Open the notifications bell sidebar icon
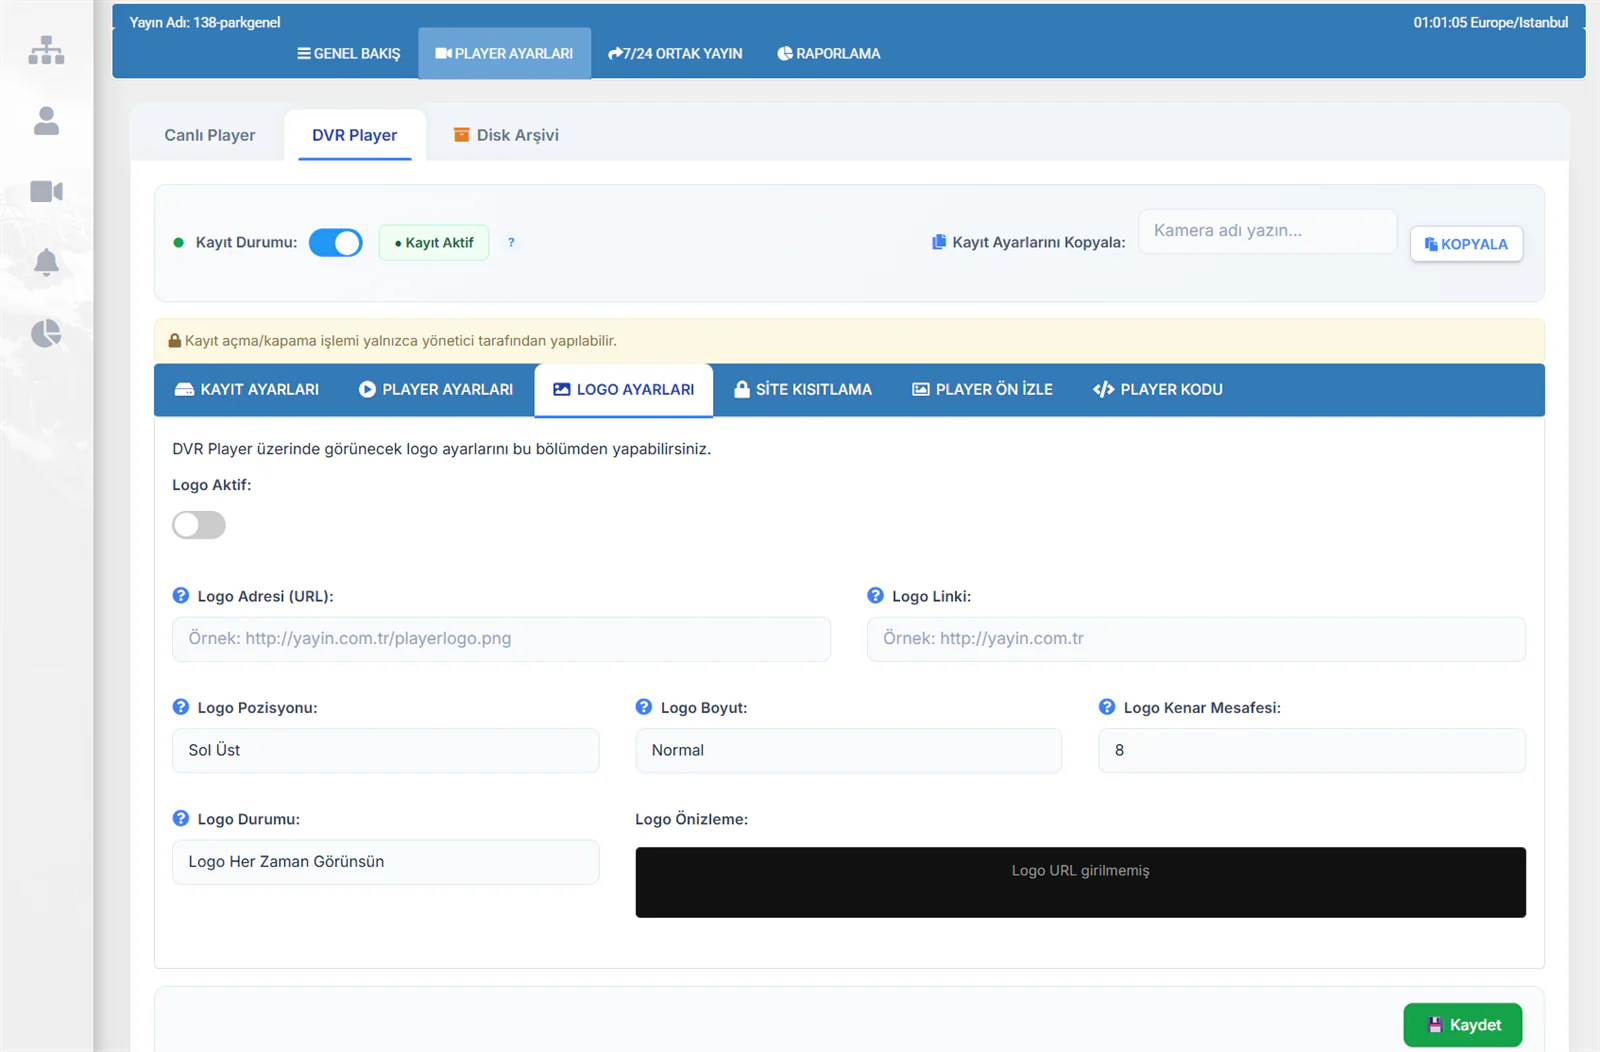 point(46,262)
